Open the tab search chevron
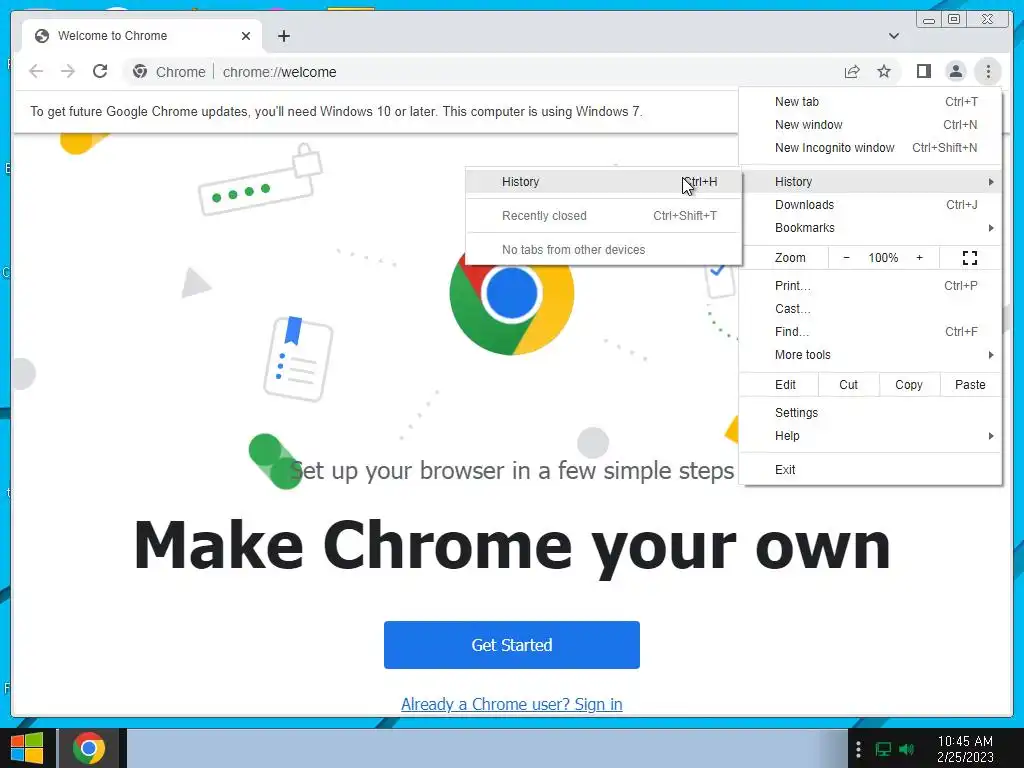 [894, 36]
